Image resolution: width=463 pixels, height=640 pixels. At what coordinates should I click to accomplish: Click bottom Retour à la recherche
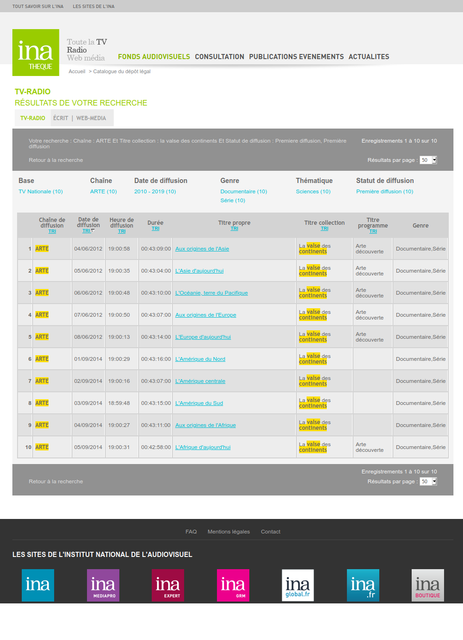[x=56, y=482]
